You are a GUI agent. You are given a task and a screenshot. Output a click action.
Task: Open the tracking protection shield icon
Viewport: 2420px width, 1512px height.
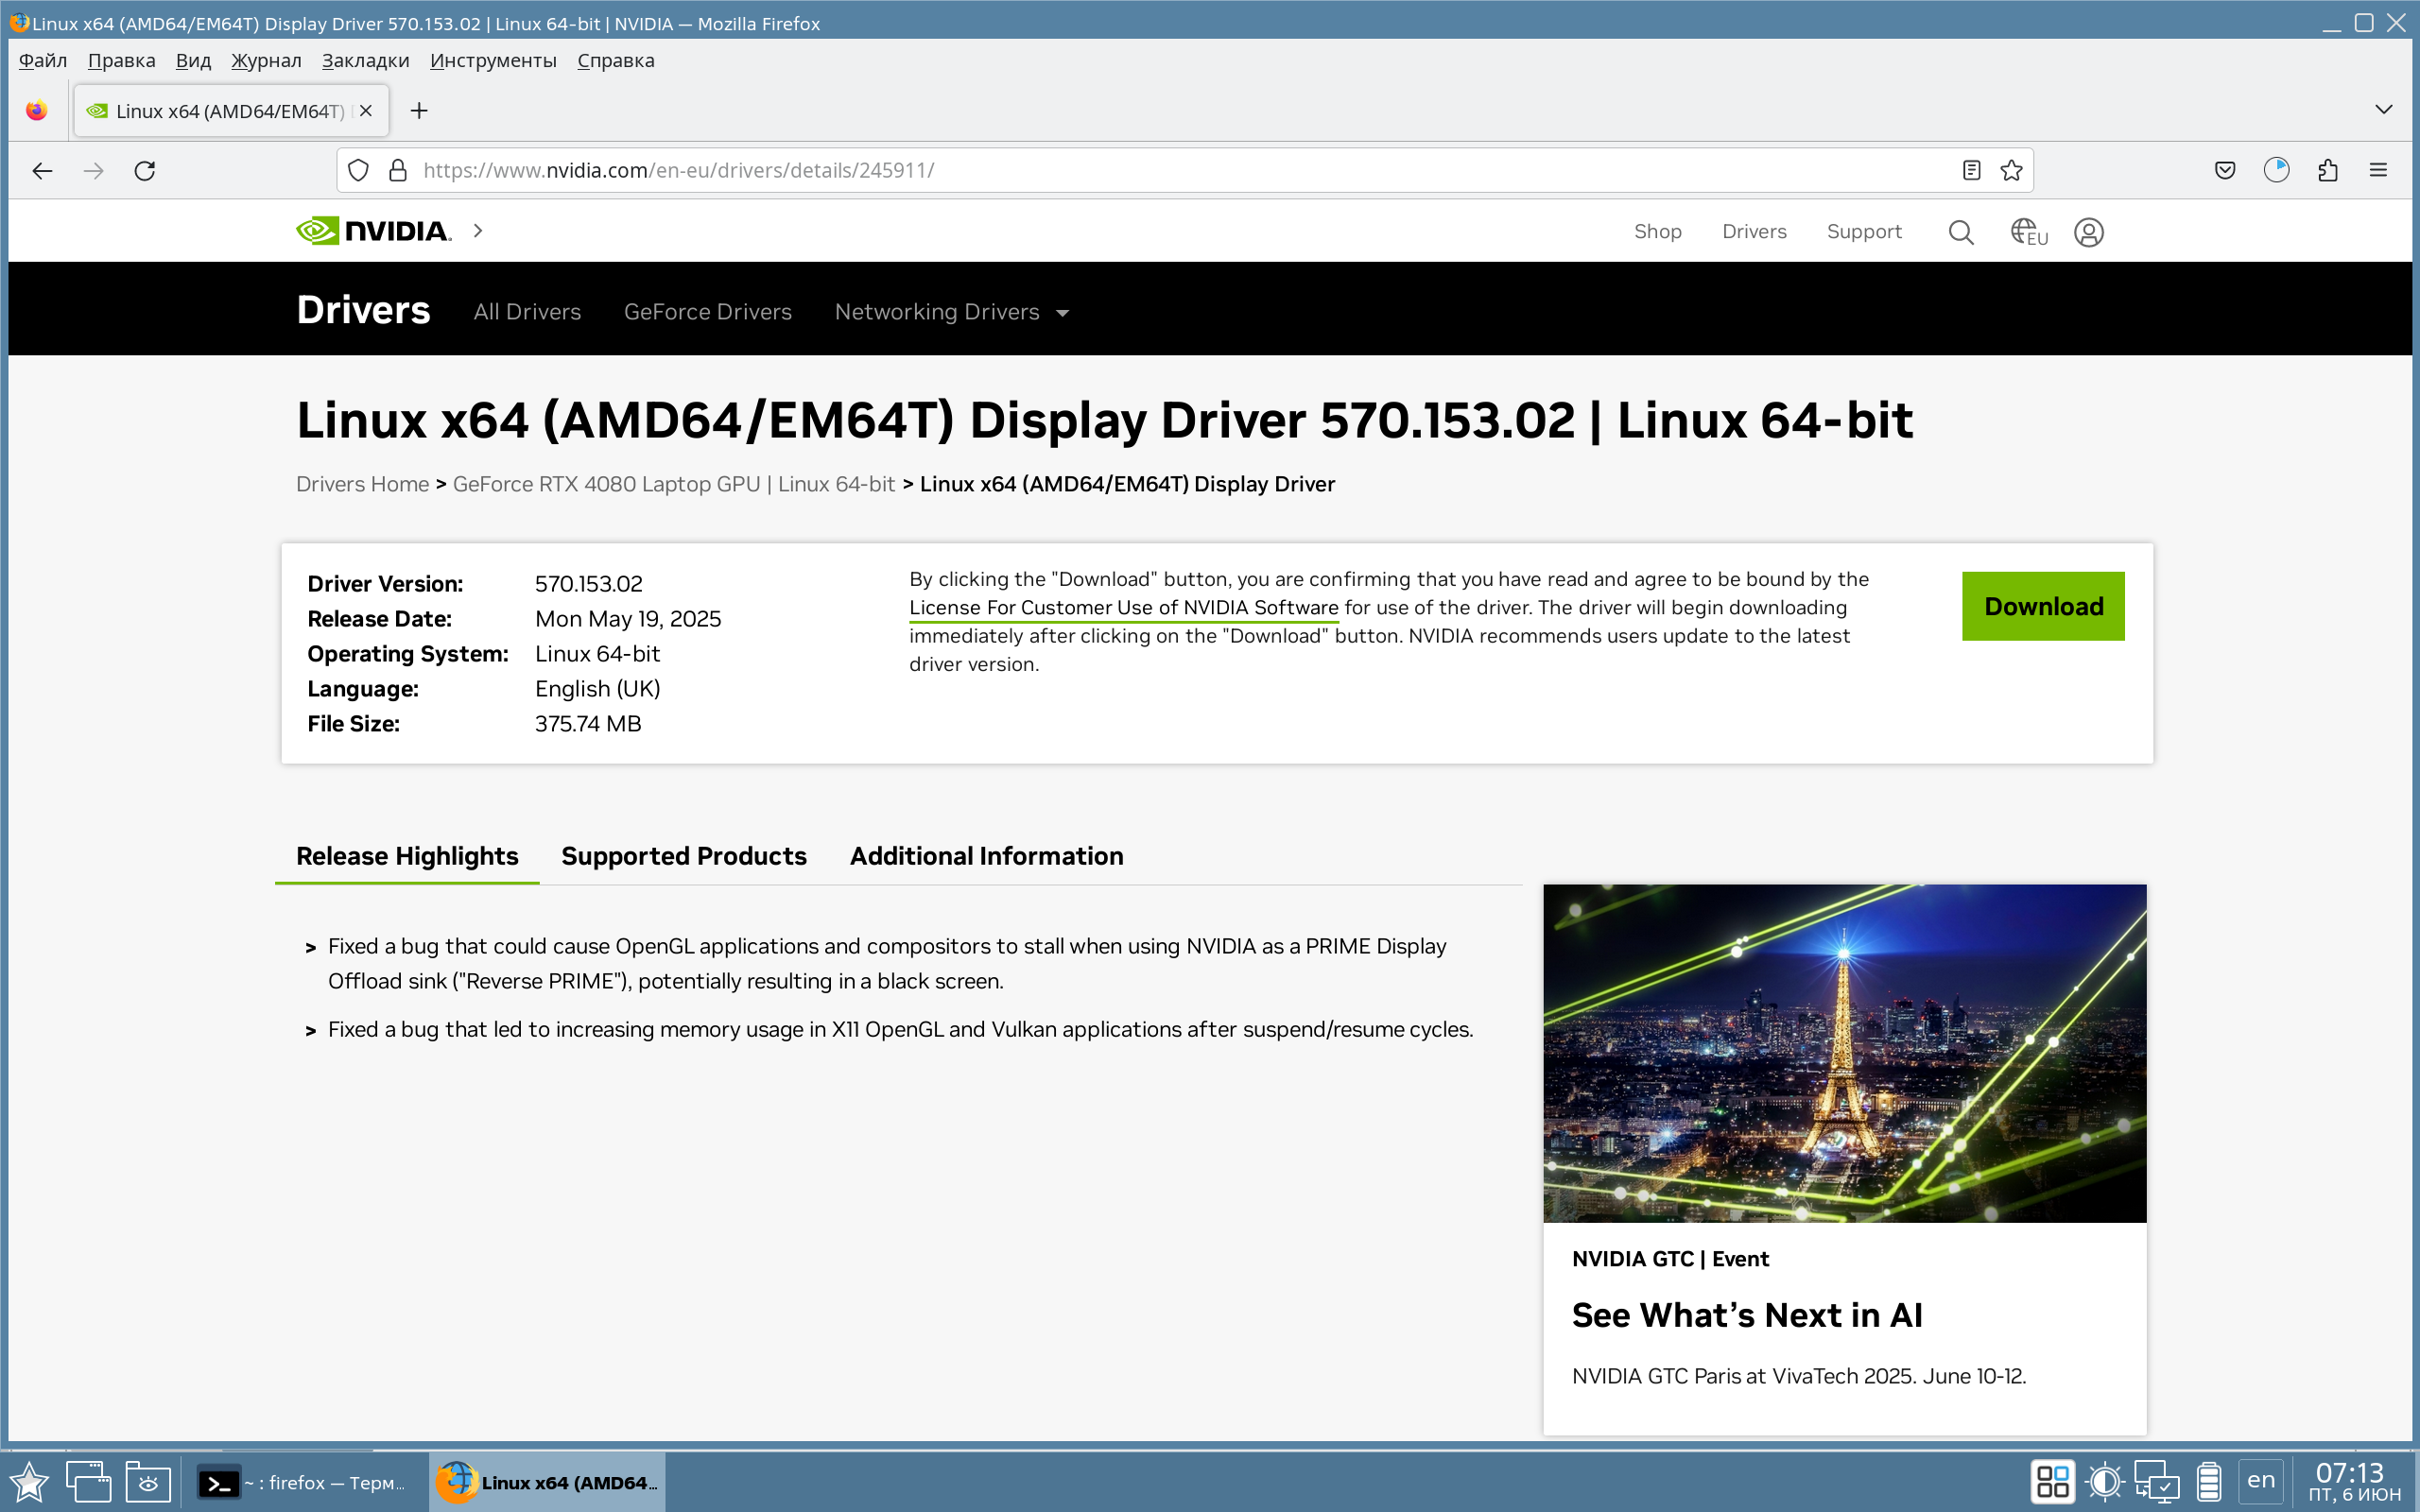[x=358, y=170]
